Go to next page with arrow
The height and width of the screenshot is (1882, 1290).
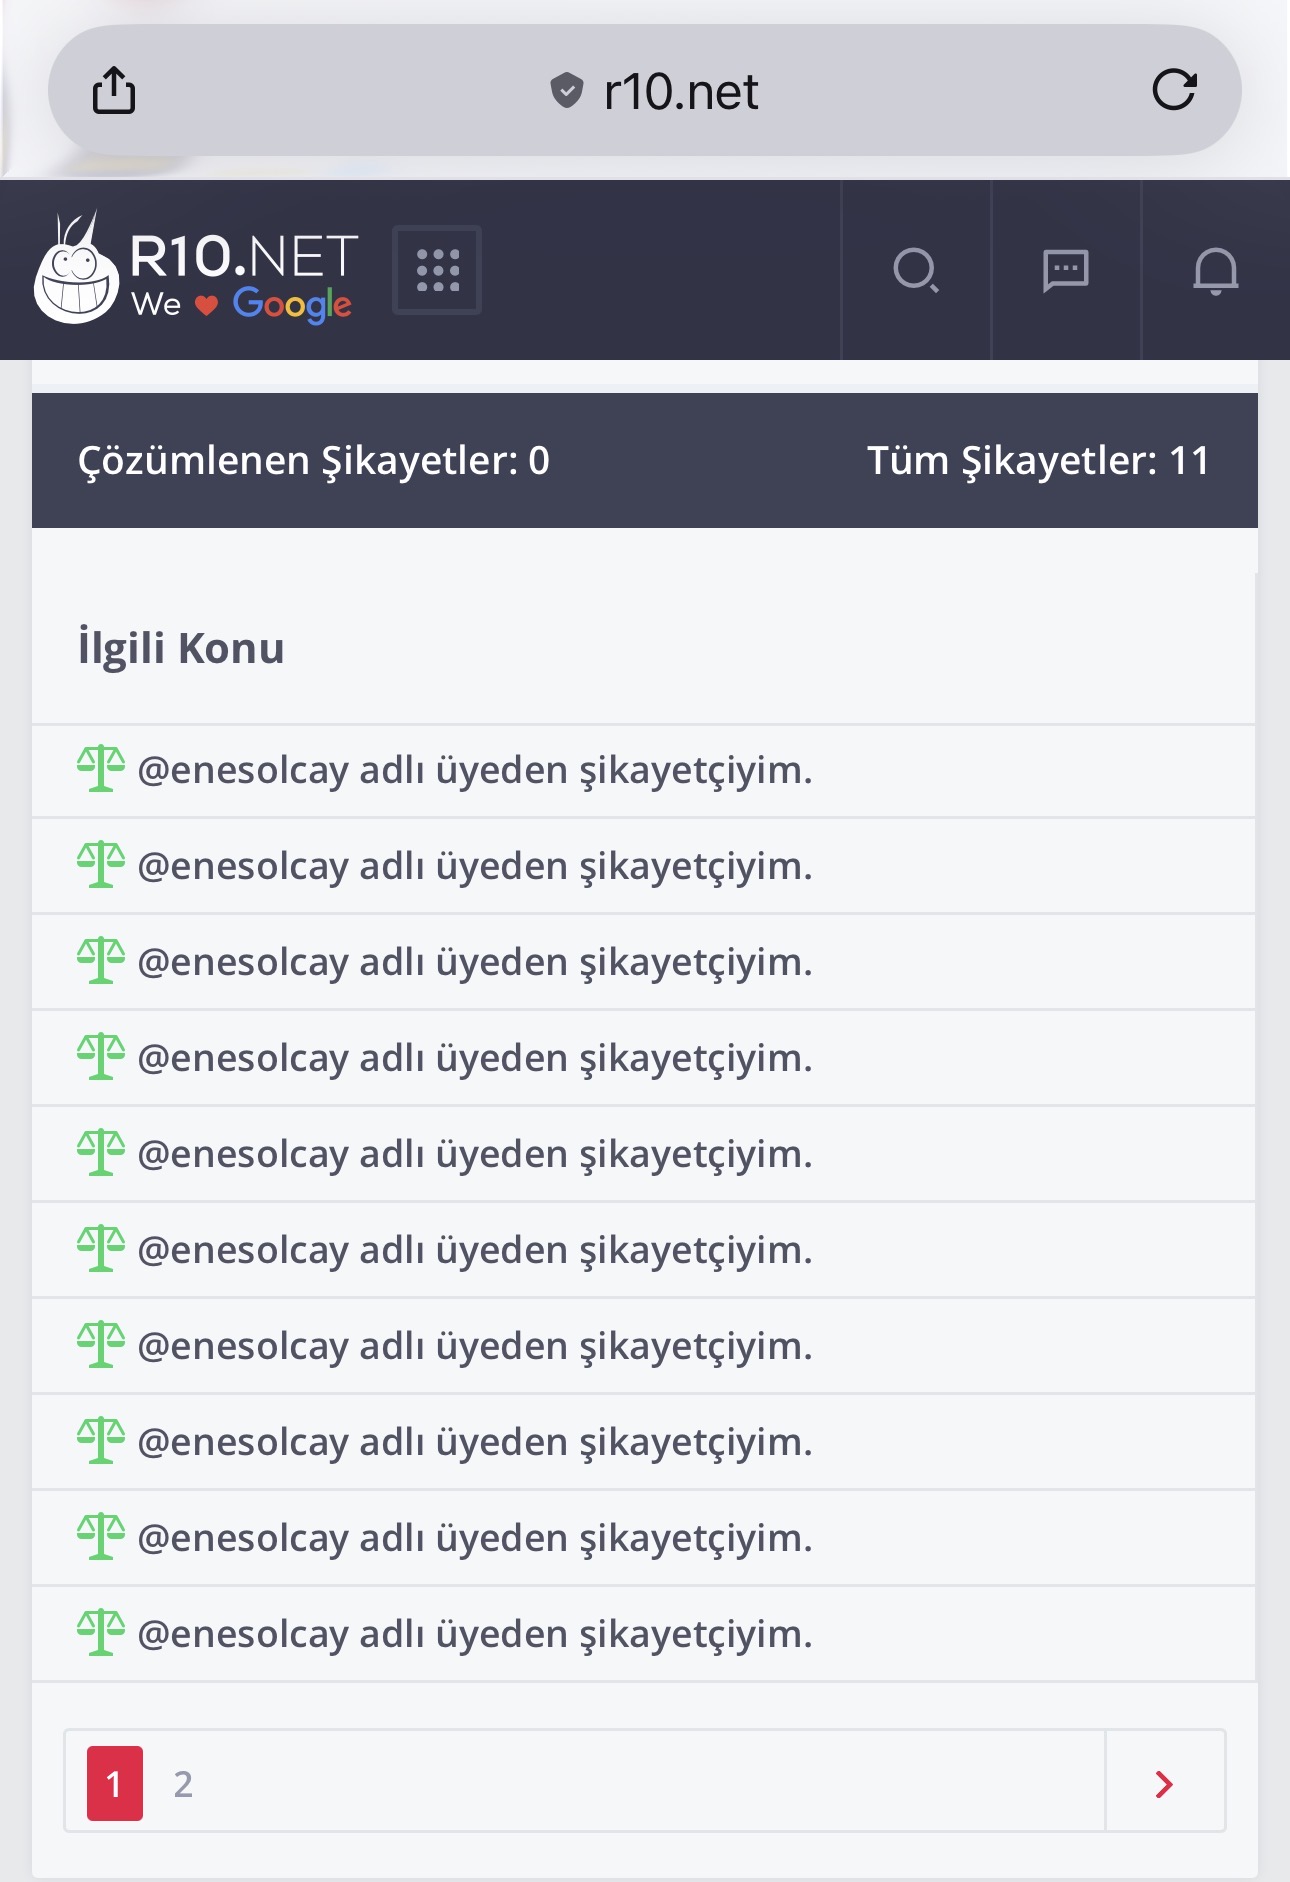[1164, 1784]
